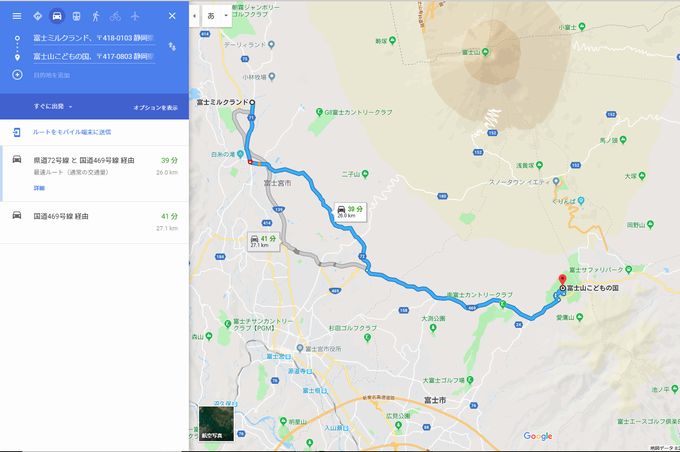Swap origin and destination arrows
Screen dimensions: 680x452
[172, 47]
